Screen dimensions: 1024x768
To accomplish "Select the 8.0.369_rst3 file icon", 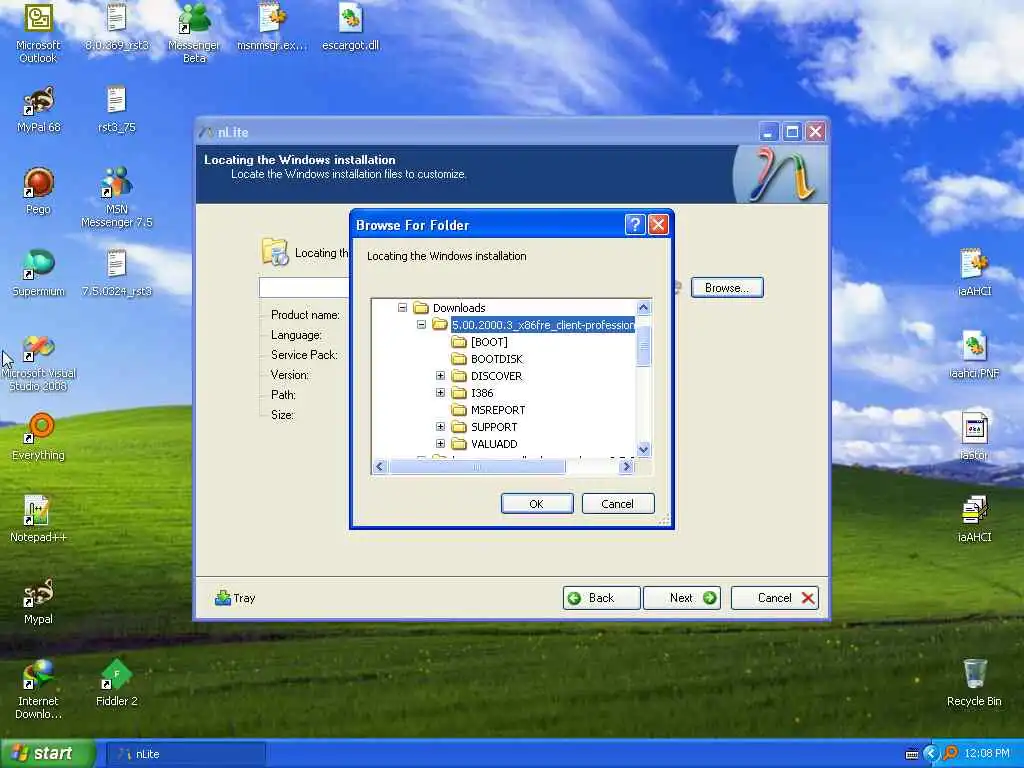I will pyautogui.click(x=116, y=27).
